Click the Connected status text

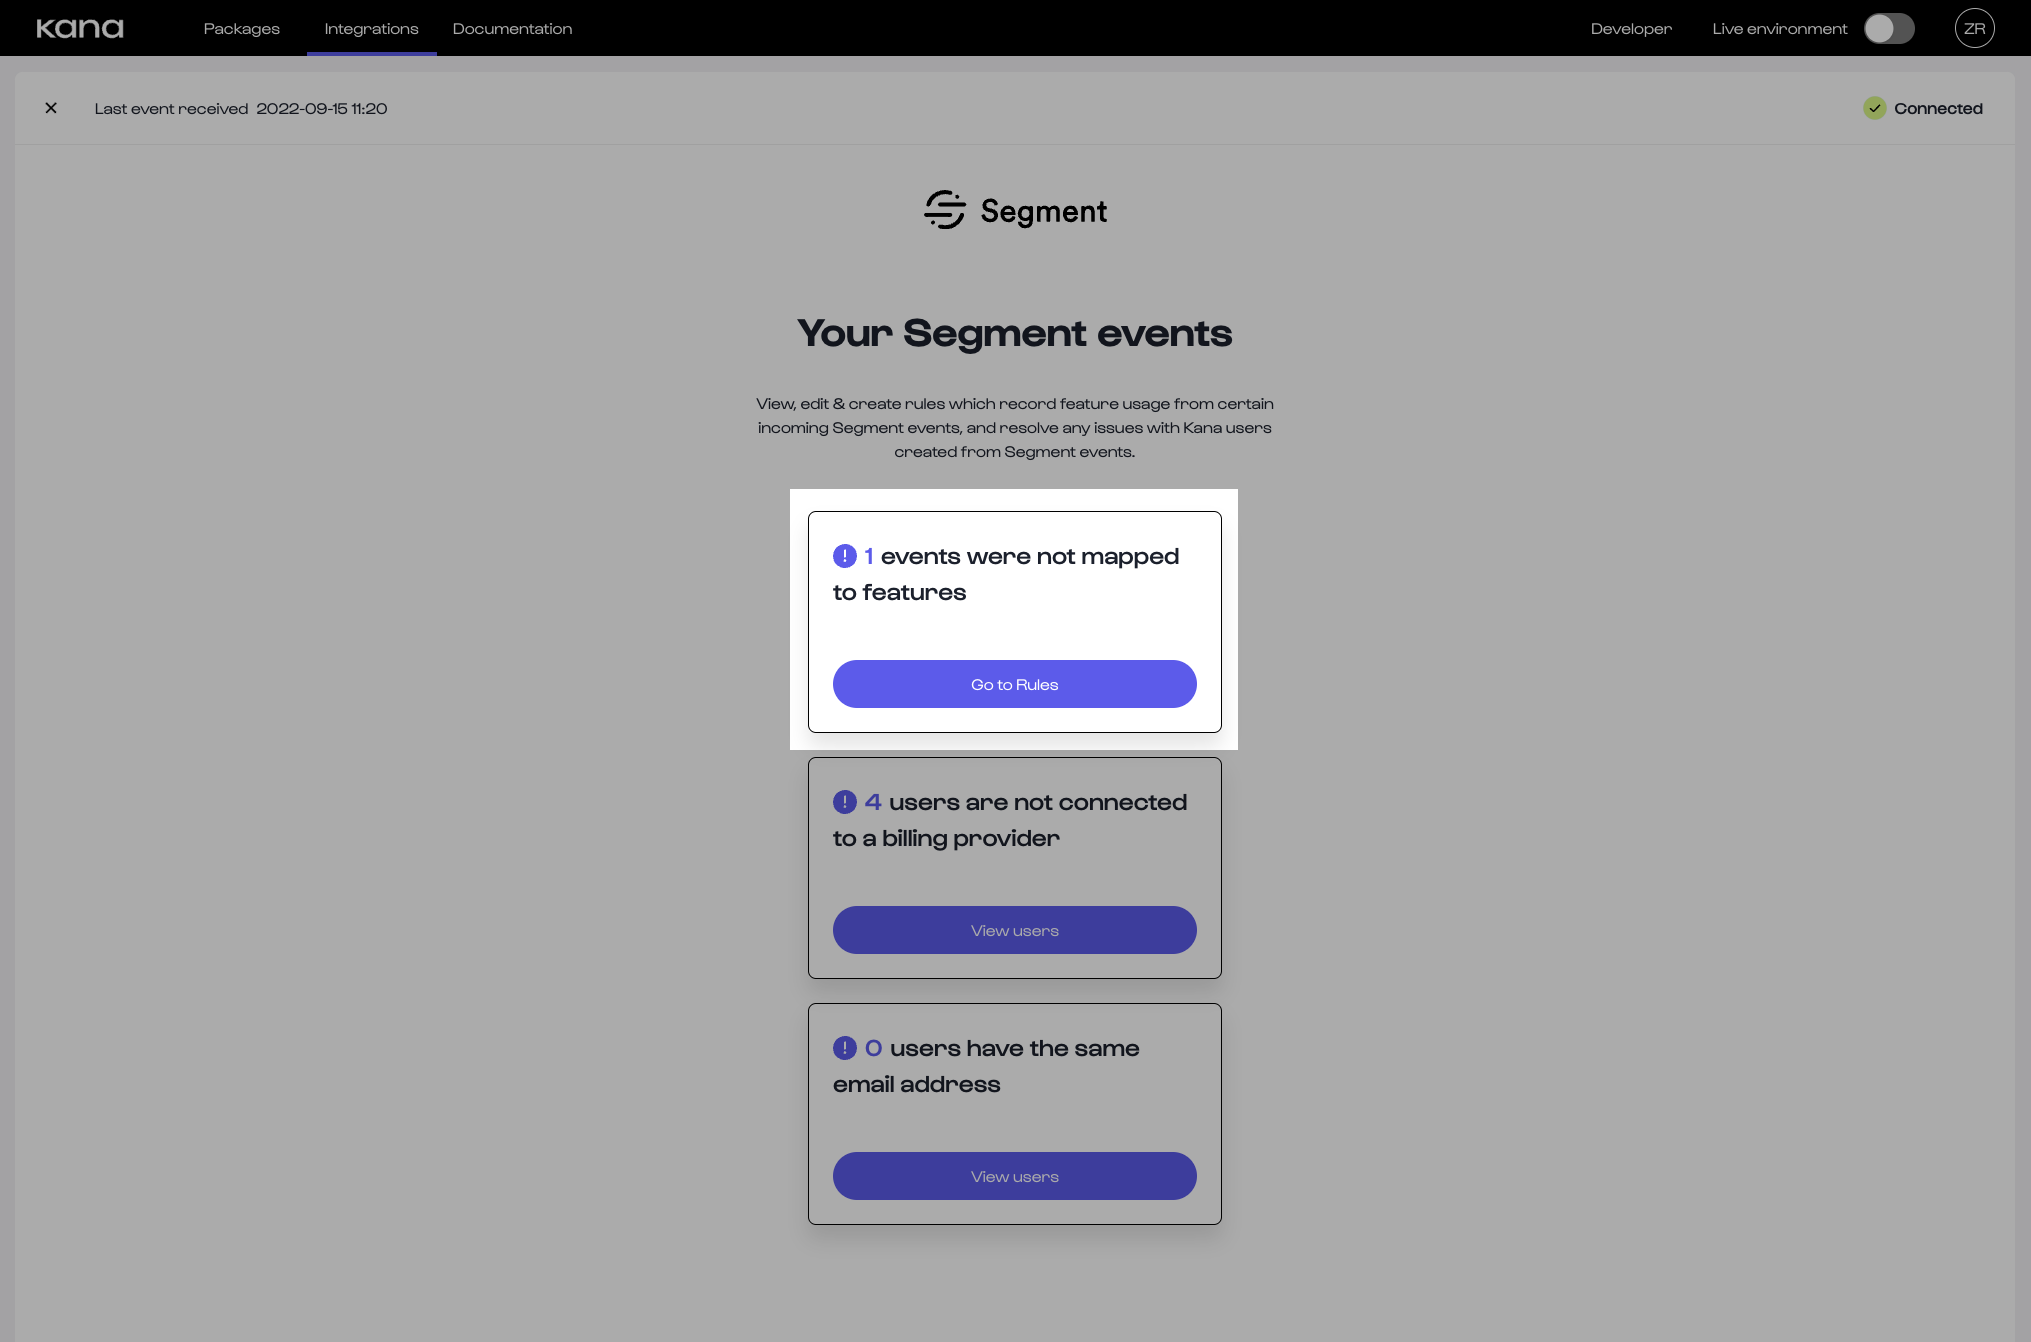[1937, 108]
